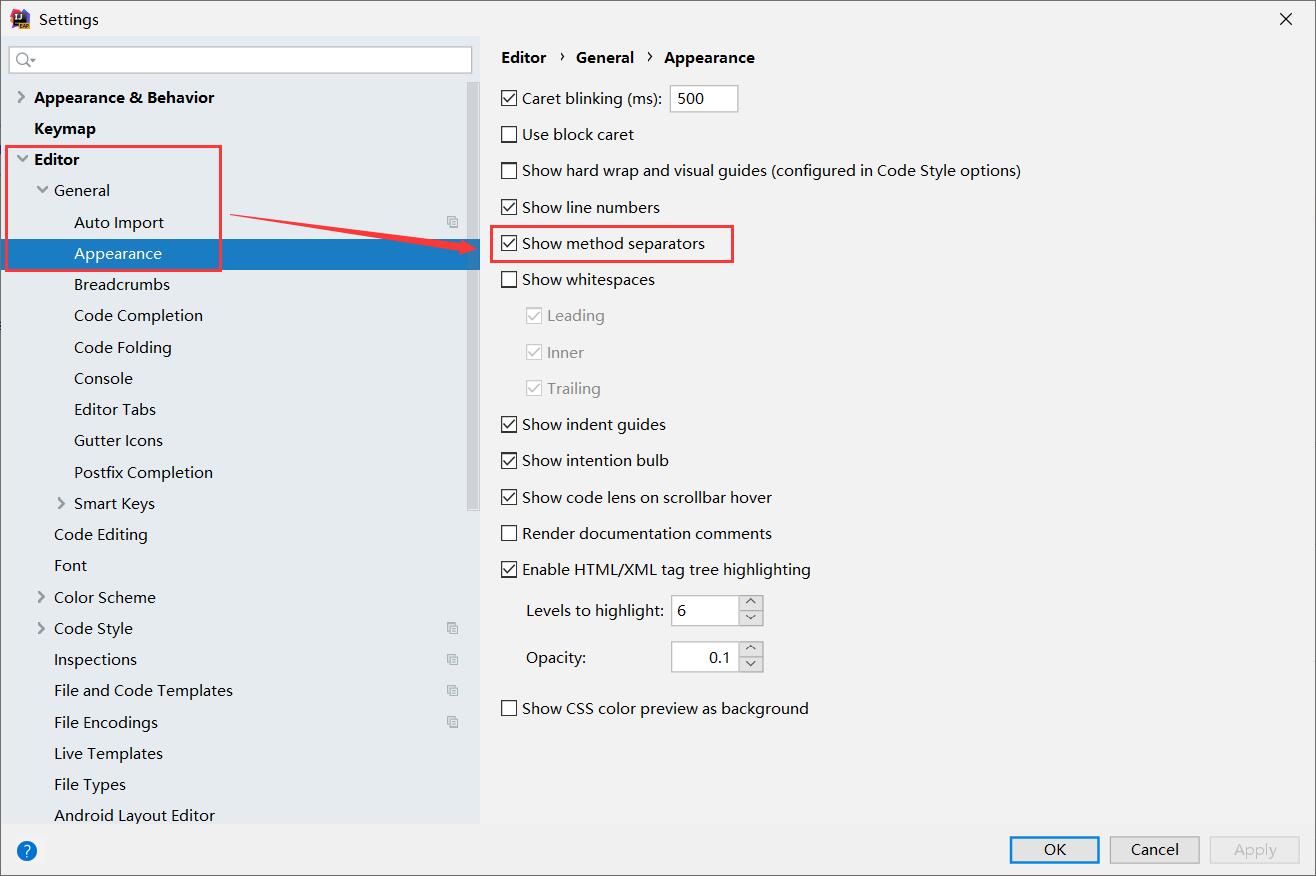Select Breadcrumbs settings page
1316x876 pixels.
(x=122, y=284)
